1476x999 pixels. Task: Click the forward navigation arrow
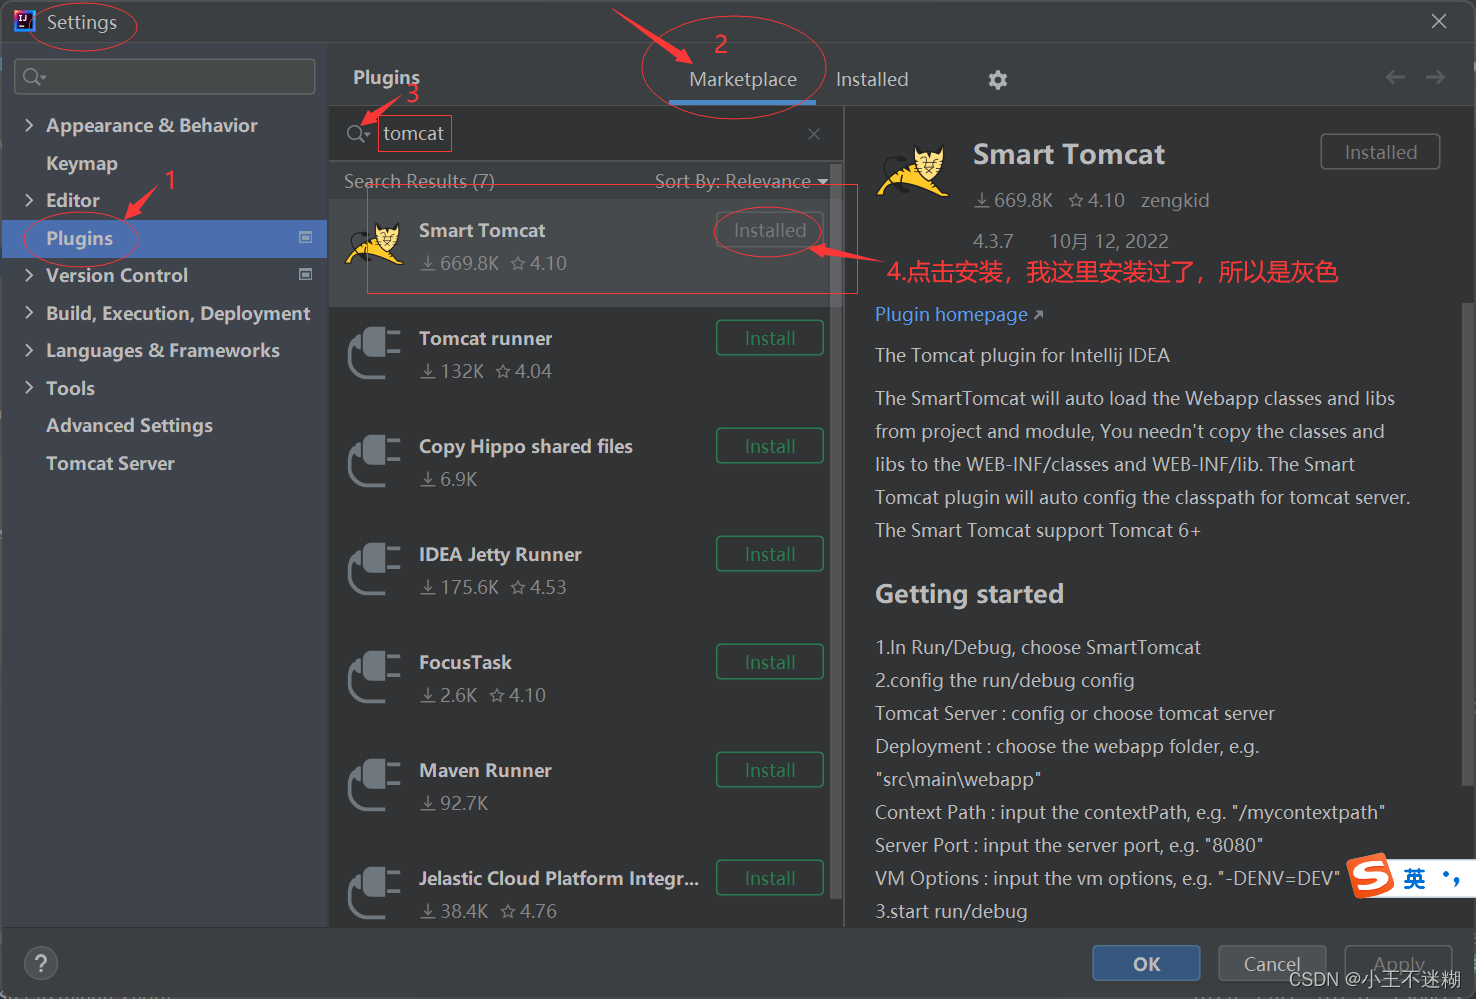click(1435, 77)
